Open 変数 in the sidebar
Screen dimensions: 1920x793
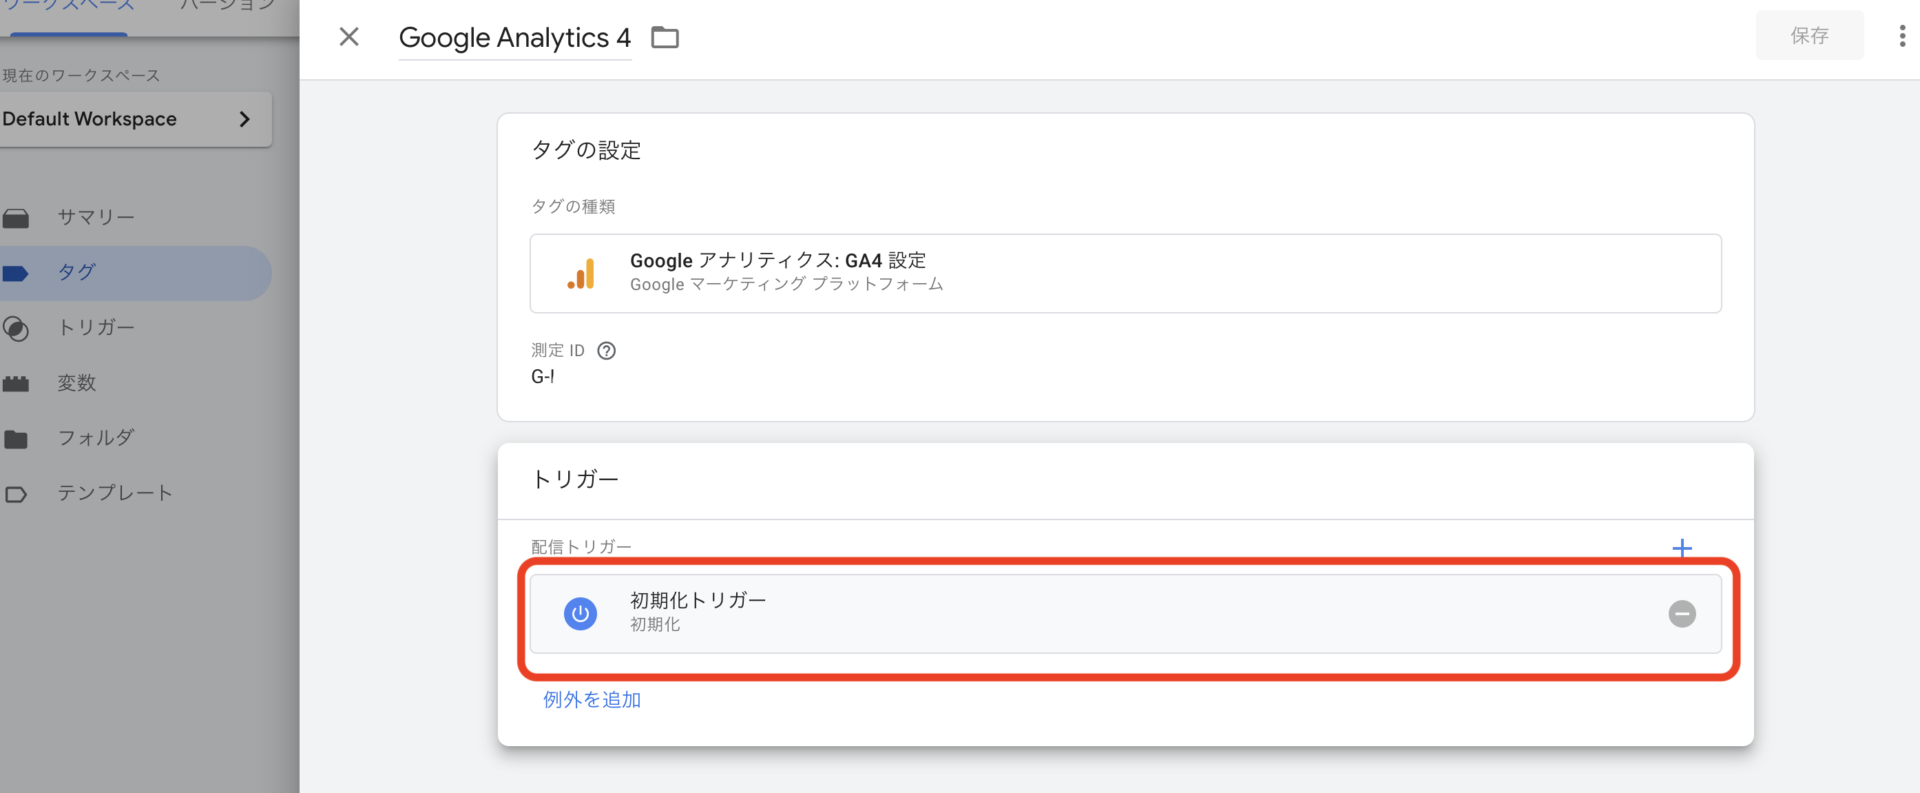coord(77,383)
